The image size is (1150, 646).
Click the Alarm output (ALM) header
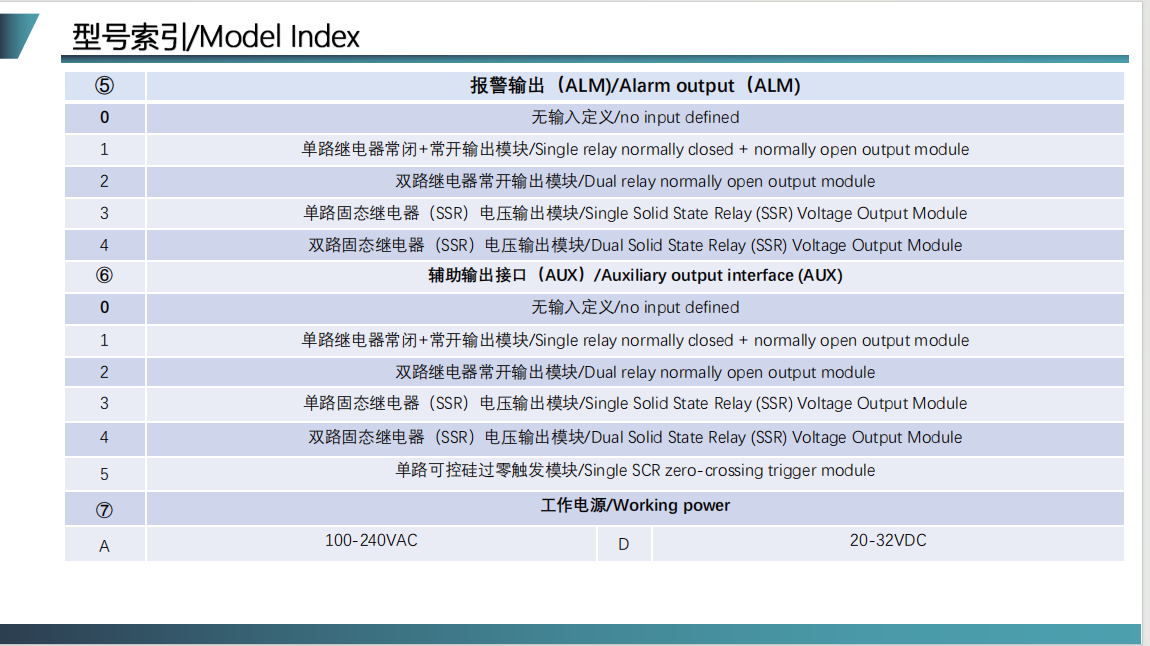point(635,86)
